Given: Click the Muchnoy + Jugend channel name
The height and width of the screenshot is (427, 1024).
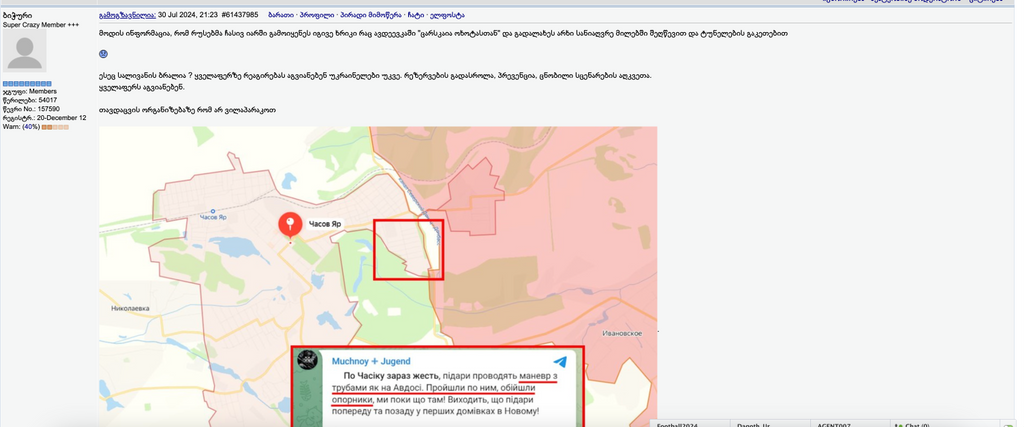Looking at the screenshot, I should tap(371, 361).
